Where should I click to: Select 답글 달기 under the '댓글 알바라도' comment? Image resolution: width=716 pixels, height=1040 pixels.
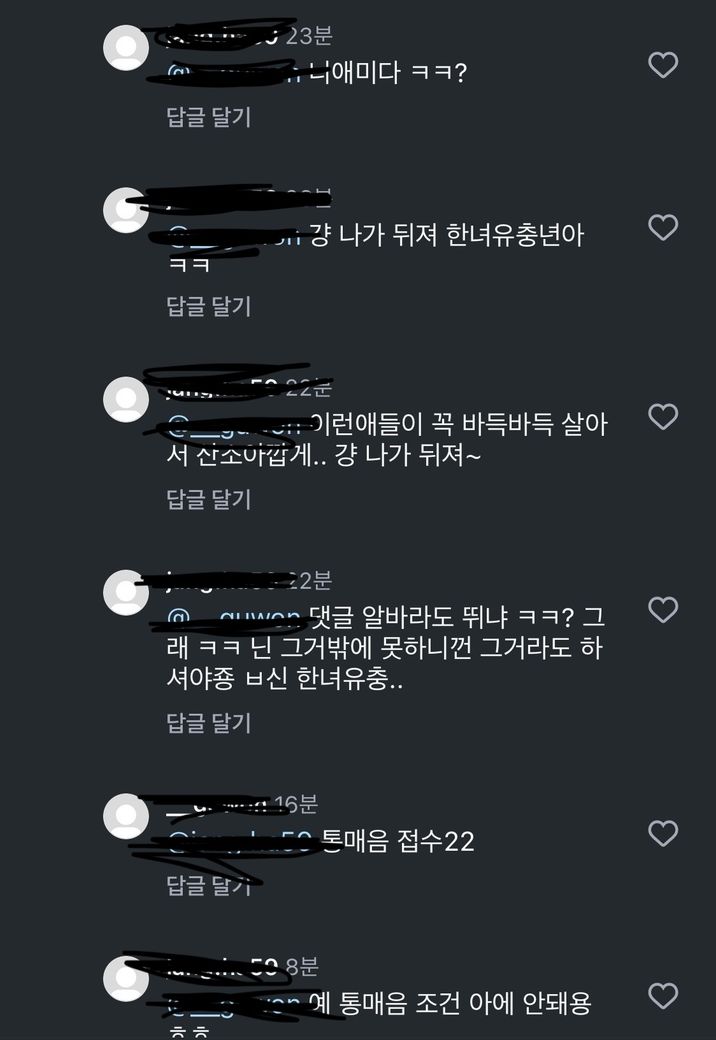[209, 722]
